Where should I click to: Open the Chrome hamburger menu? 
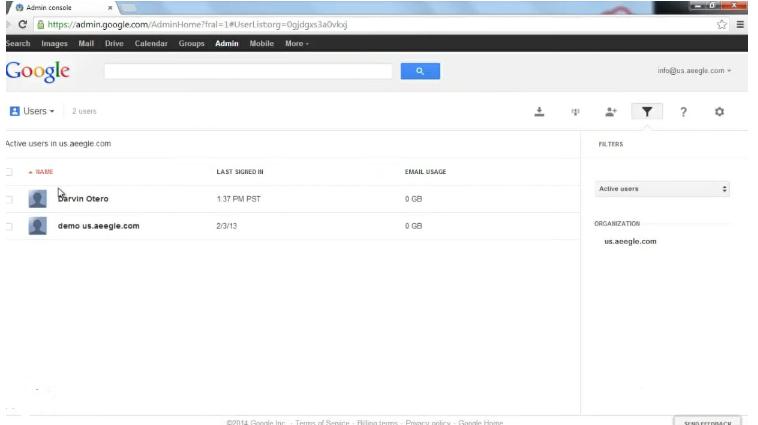pos(740,25)
